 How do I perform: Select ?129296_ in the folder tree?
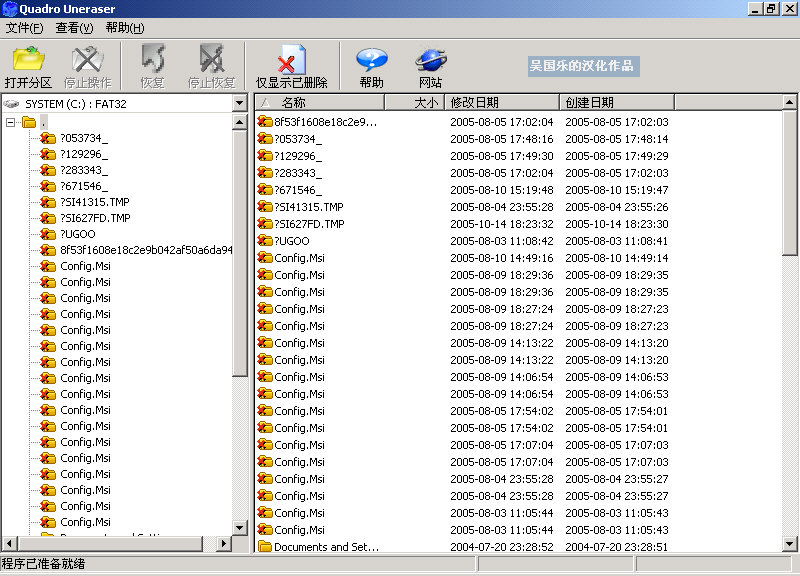pyautogui.click(x=84, y=154)
